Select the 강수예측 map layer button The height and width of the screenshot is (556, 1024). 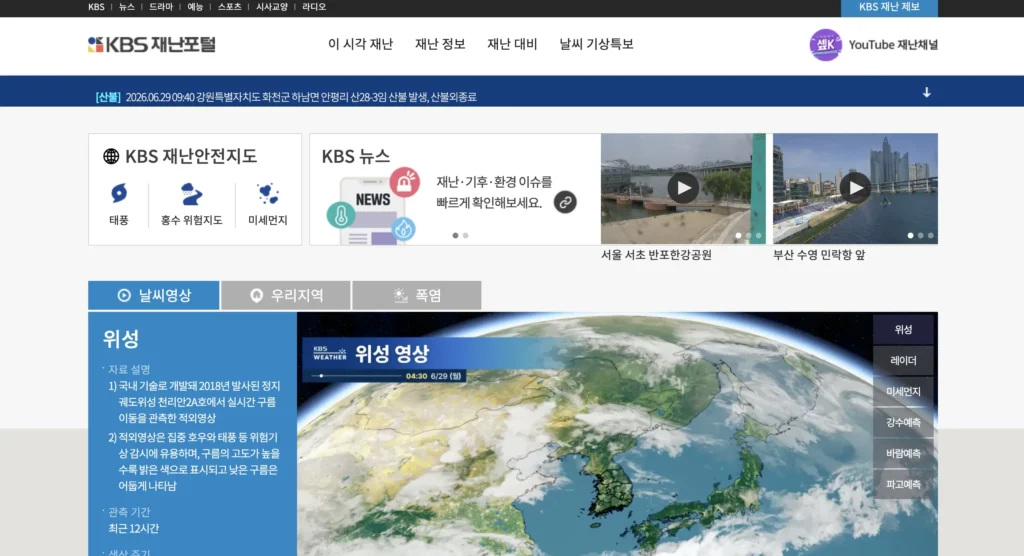(x=903, y=422)
